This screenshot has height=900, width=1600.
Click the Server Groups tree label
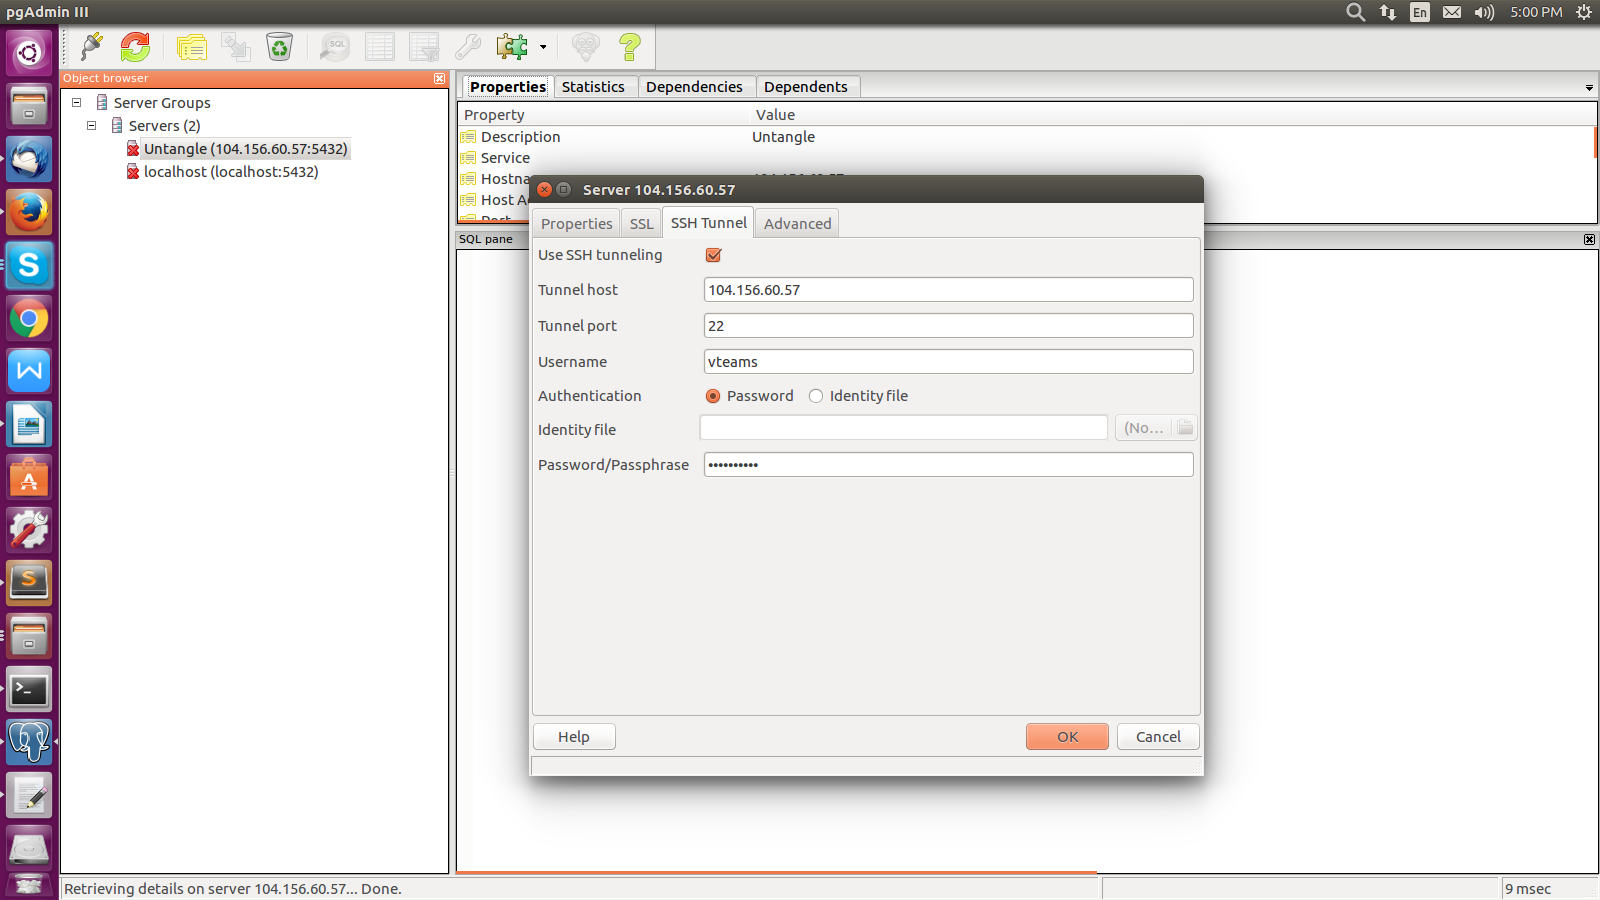click(162, 103)
